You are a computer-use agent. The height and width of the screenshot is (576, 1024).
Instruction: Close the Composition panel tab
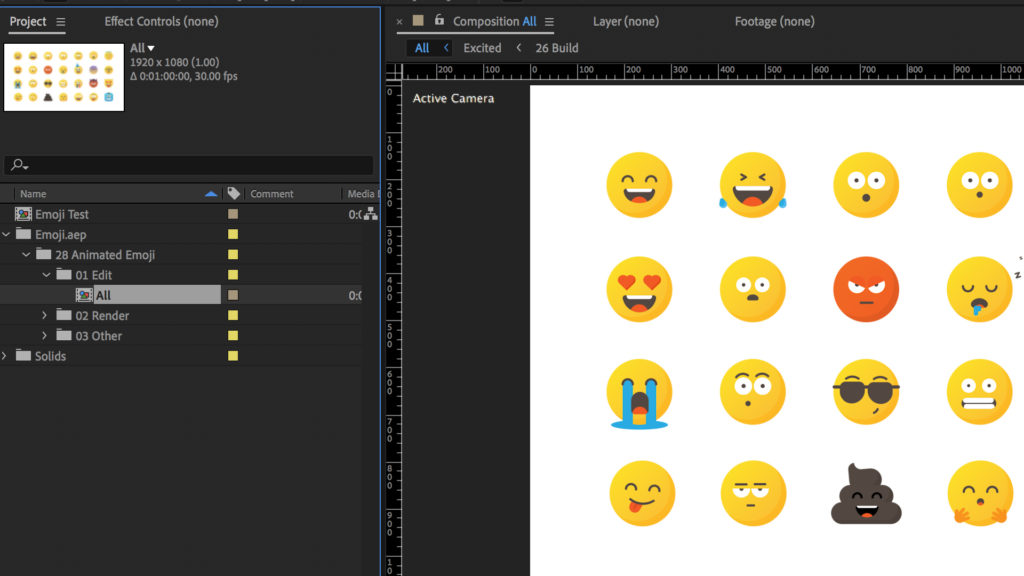tap(400, 21)
